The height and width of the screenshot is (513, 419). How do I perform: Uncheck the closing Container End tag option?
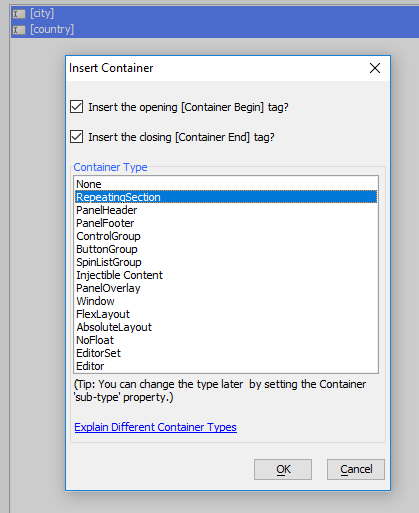(x=77, y=137)
